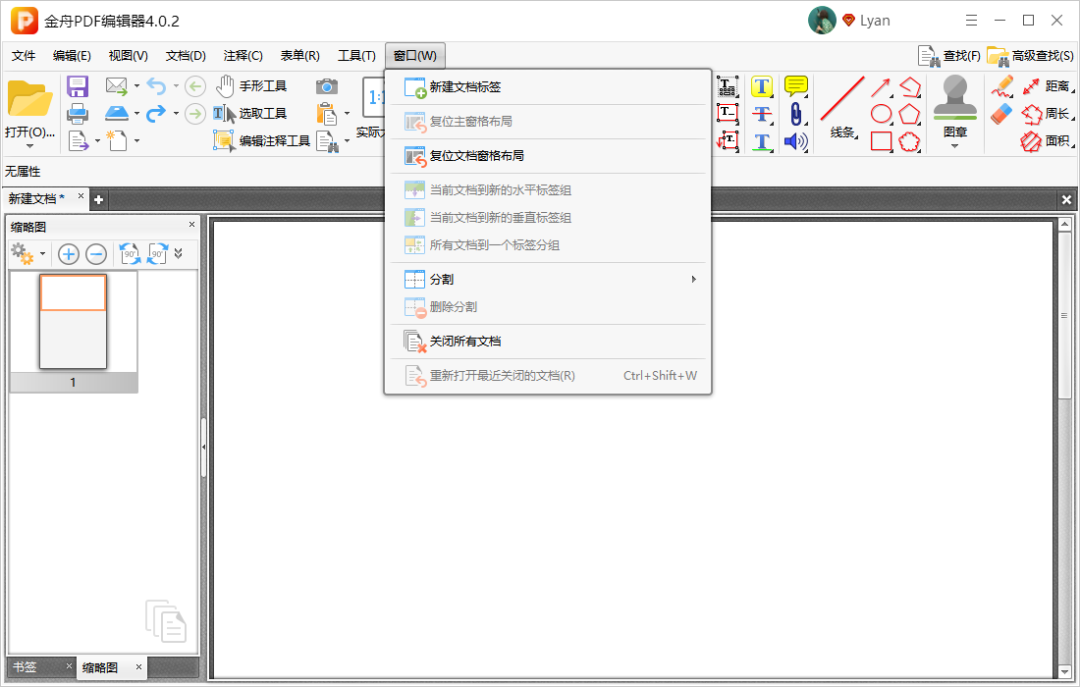Click the purple Save icon

(77, 86)
